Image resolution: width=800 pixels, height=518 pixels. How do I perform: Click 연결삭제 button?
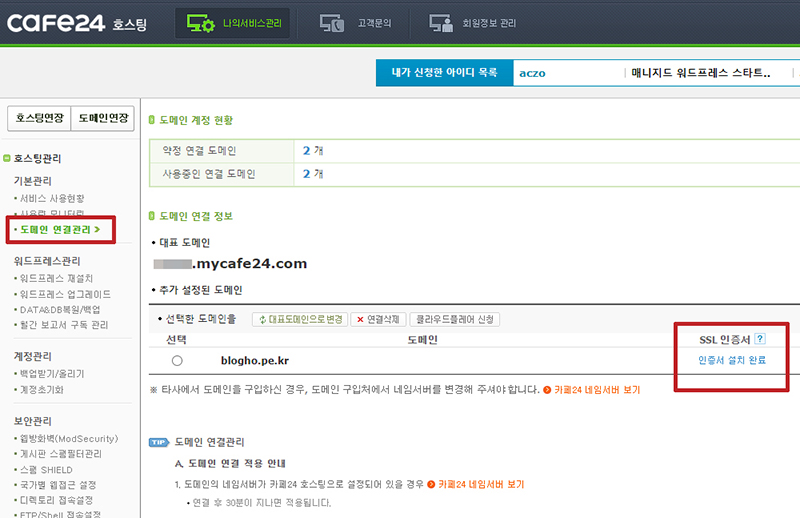(379, 319)
